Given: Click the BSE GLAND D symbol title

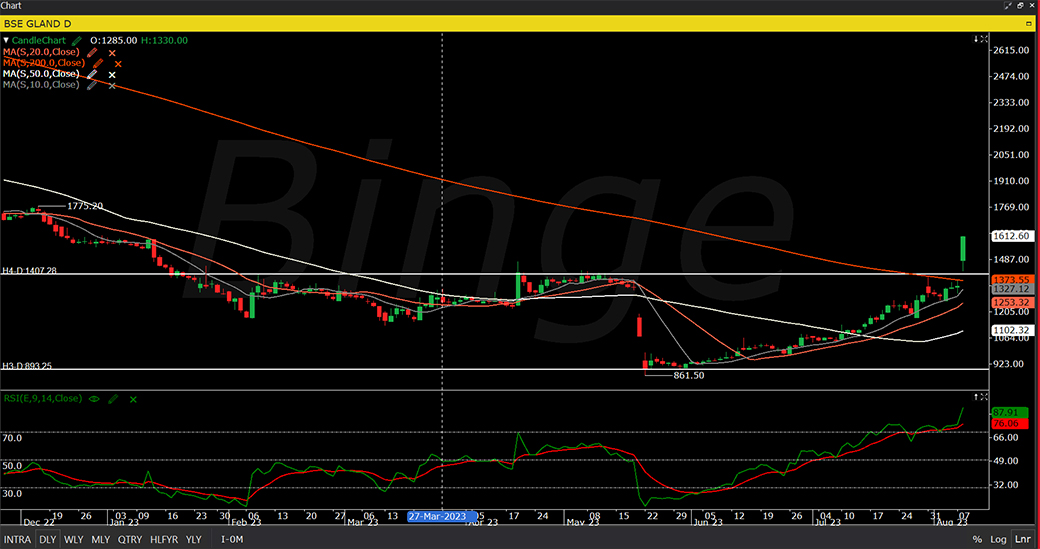Looking at the screenshot, I should tap(38, 24).
